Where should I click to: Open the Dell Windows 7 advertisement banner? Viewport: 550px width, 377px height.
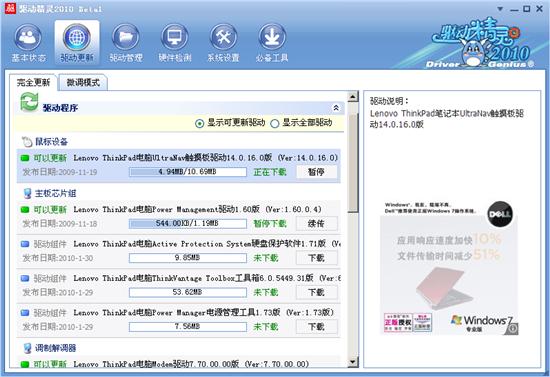[x=449, y=268]
